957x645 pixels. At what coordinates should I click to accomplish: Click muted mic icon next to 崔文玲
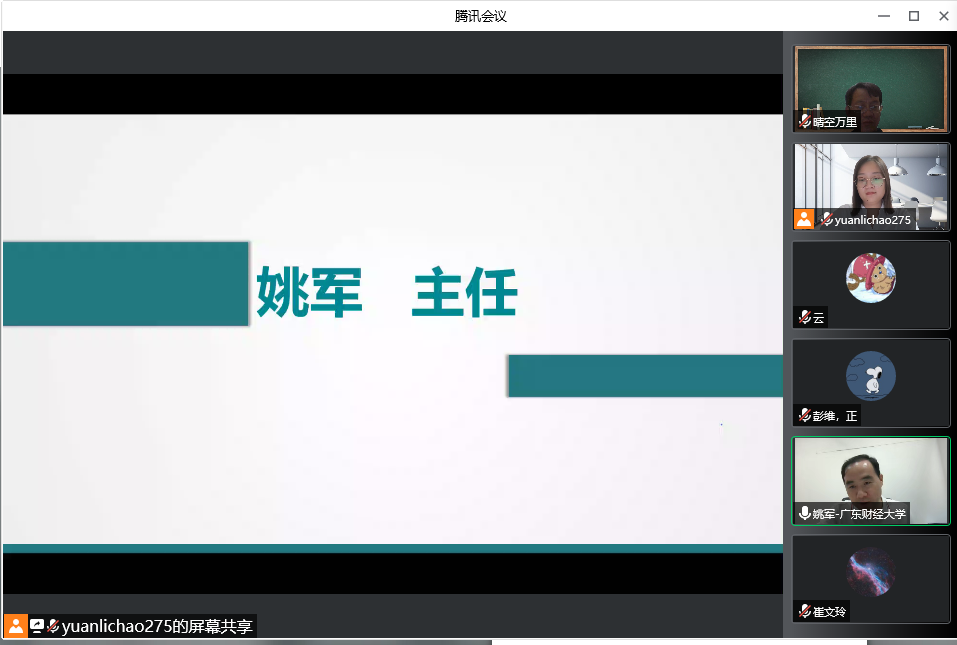pyautogui.click(x=805, y=611)
